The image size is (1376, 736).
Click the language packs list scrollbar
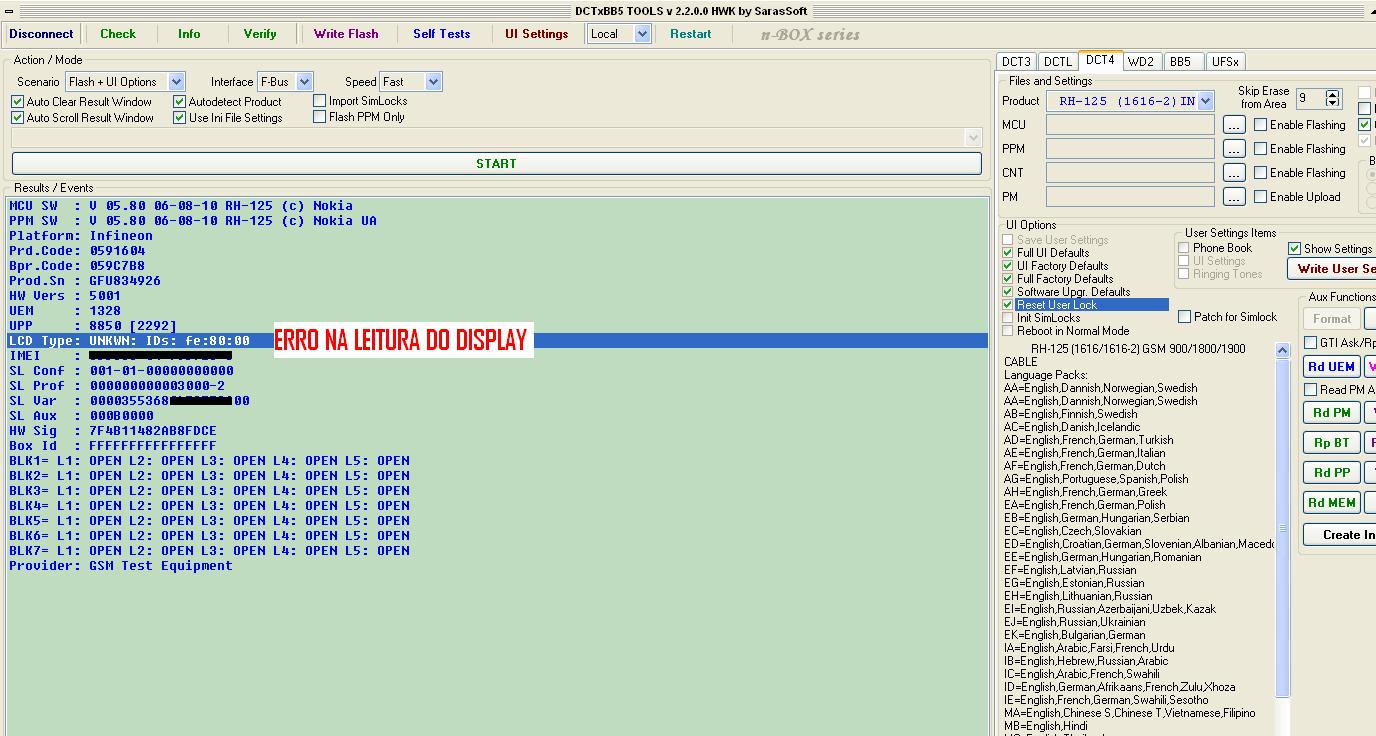click(1283, 528)
